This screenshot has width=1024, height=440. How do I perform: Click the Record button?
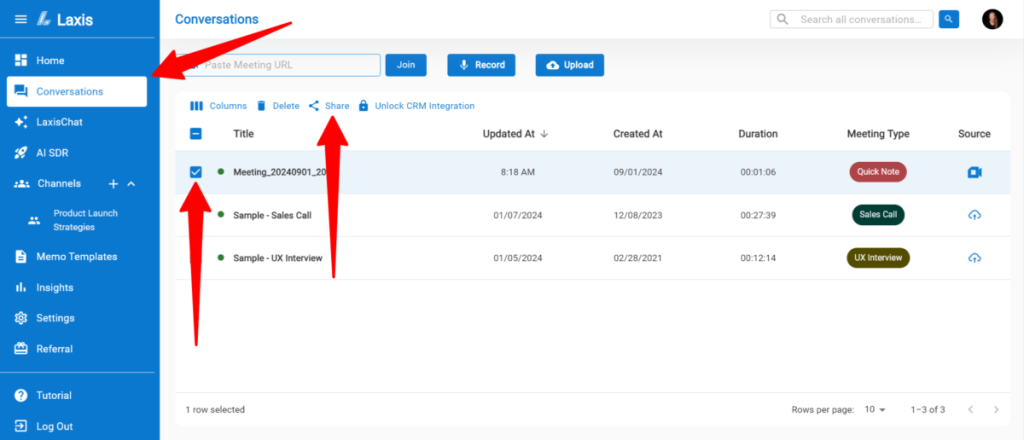point(481,65)
